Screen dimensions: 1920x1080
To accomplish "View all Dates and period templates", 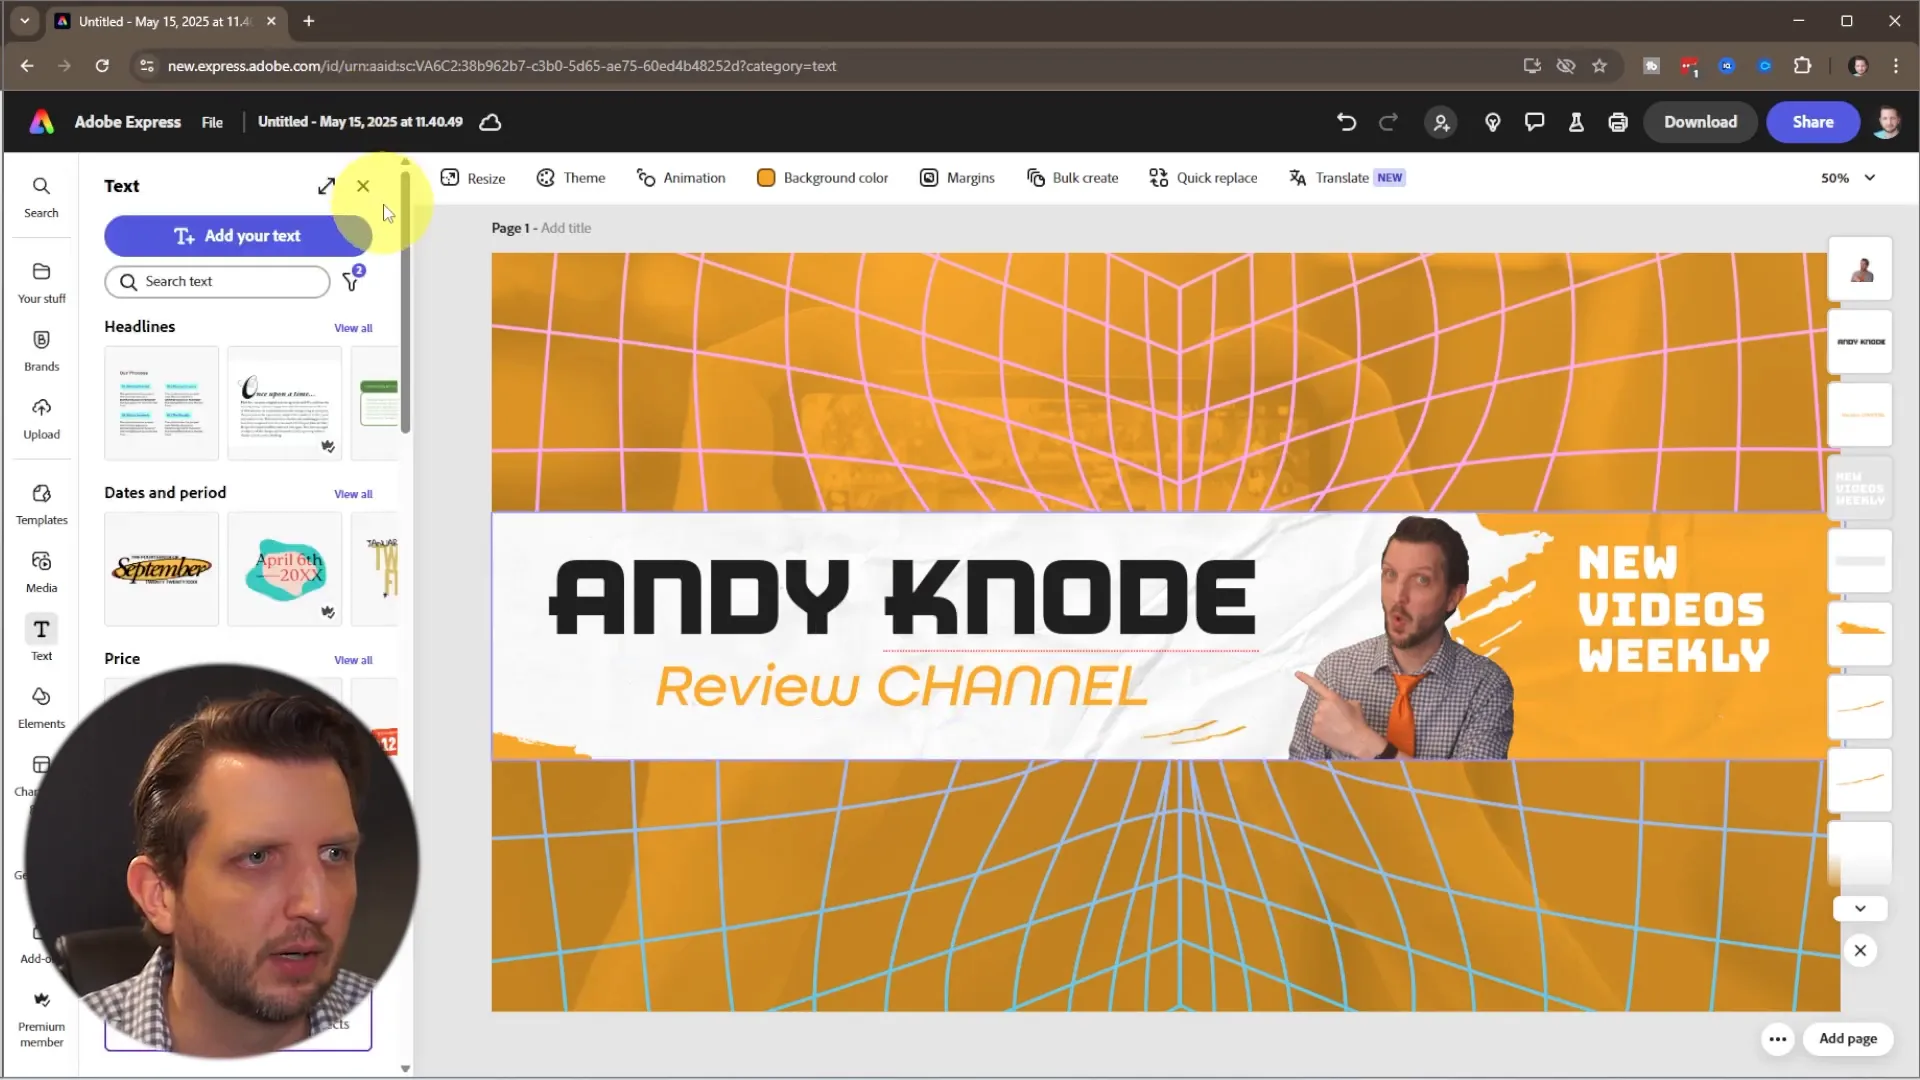I will (x=353, y=494).
